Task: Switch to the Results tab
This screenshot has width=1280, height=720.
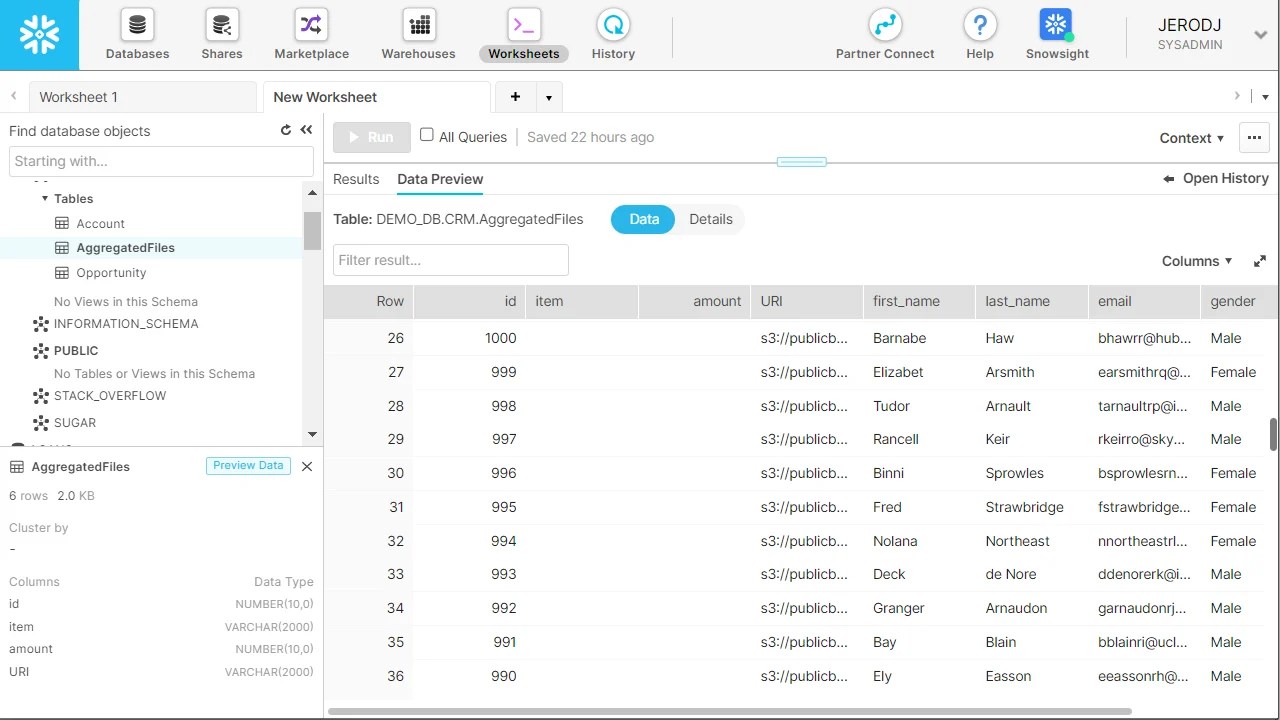Action: (356, 179)
